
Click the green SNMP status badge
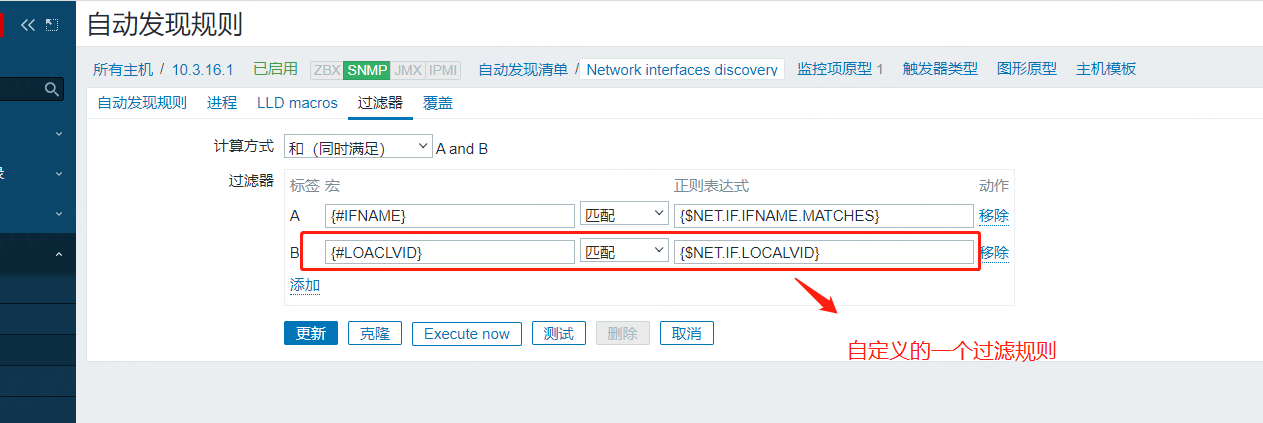coord(367,70)
